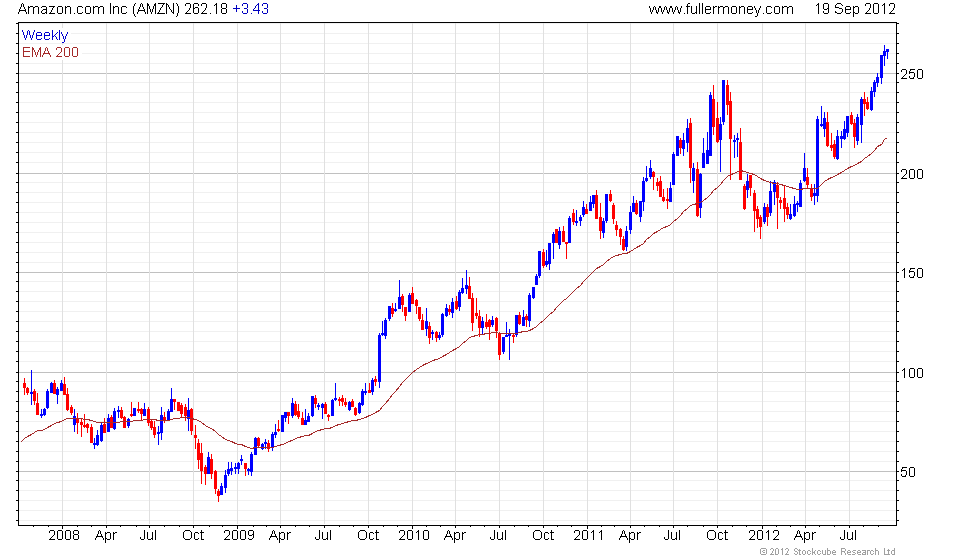The width and height of the screenshot is (980, 560).
Task: Click the 262.18 last price value
Action: [x=206, y=9]
